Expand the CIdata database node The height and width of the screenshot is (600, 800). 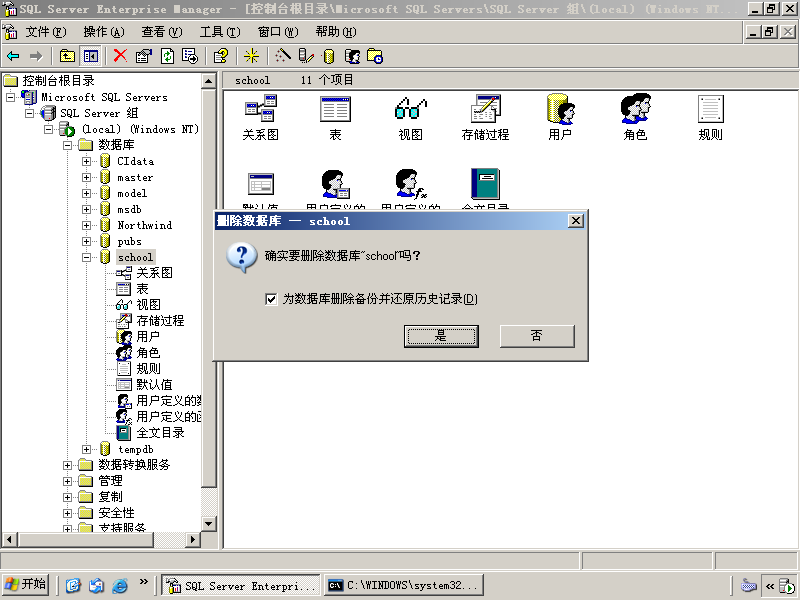click(86, 161)
